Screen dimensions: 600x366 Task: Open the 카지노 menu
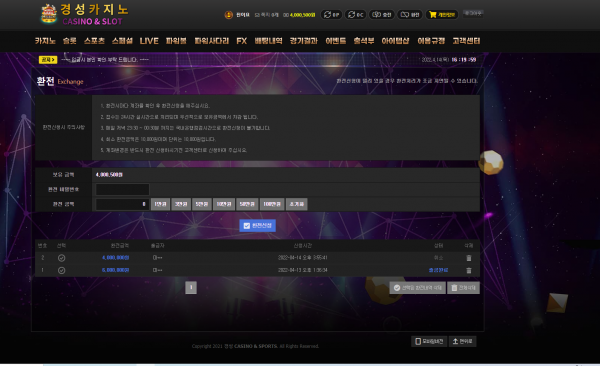(45, 41)
